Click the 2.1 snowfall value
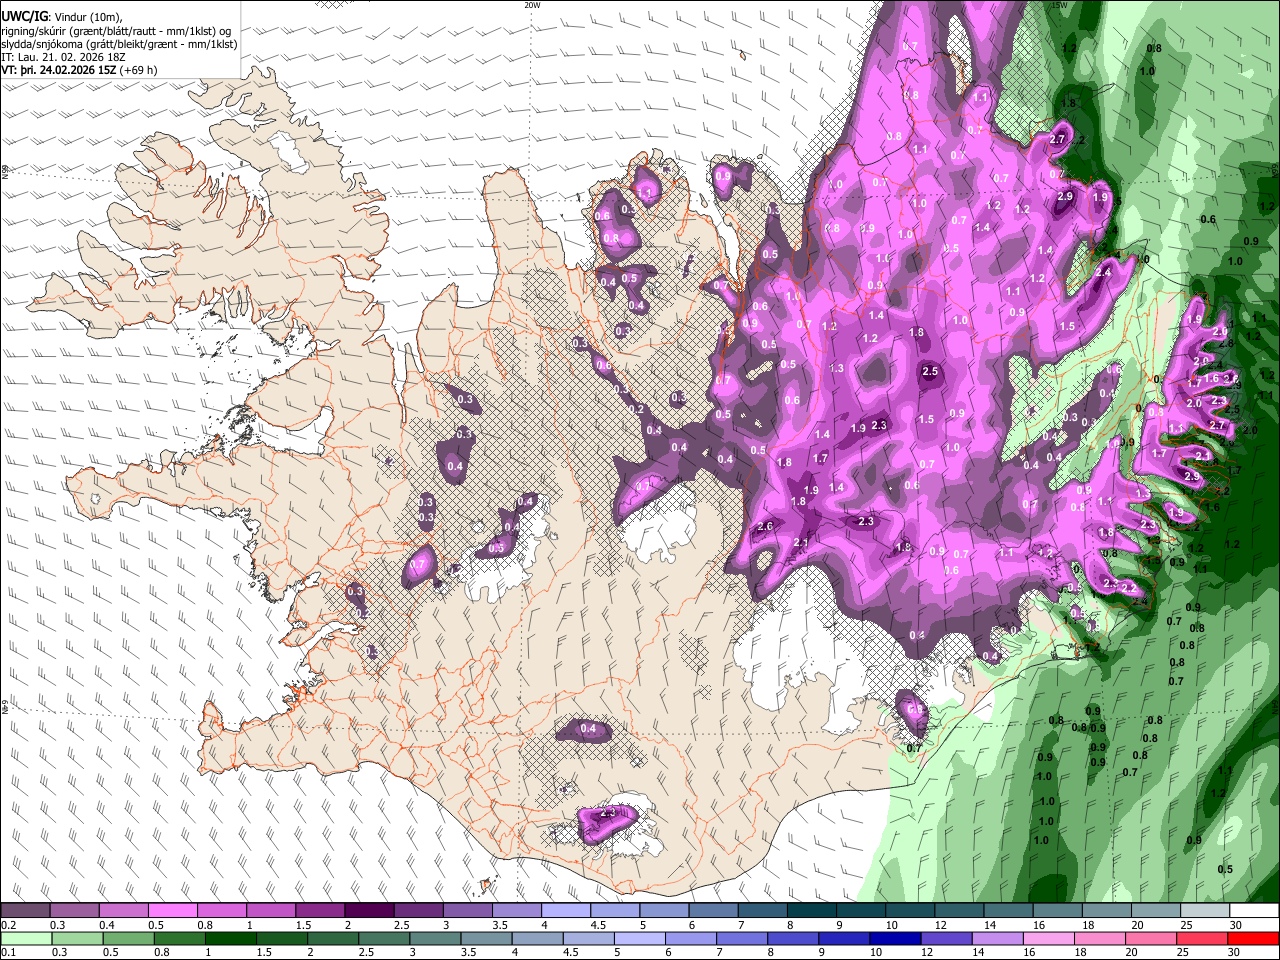The width and height of the screenshot is (1280, 960). coord(800,542)
